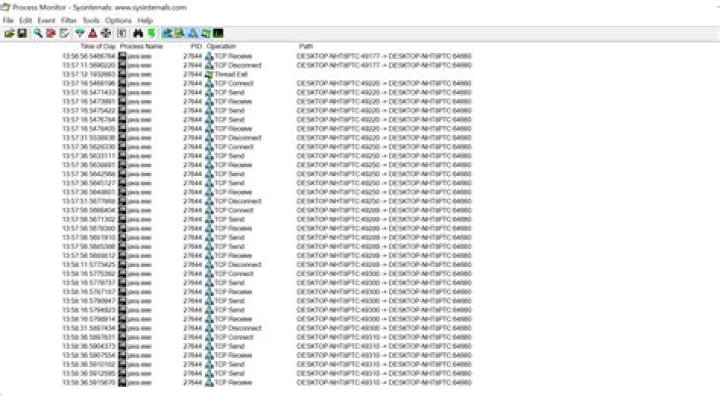
Task: Select the Include Process From Window crosshair icon
Action: pos(106,34)
